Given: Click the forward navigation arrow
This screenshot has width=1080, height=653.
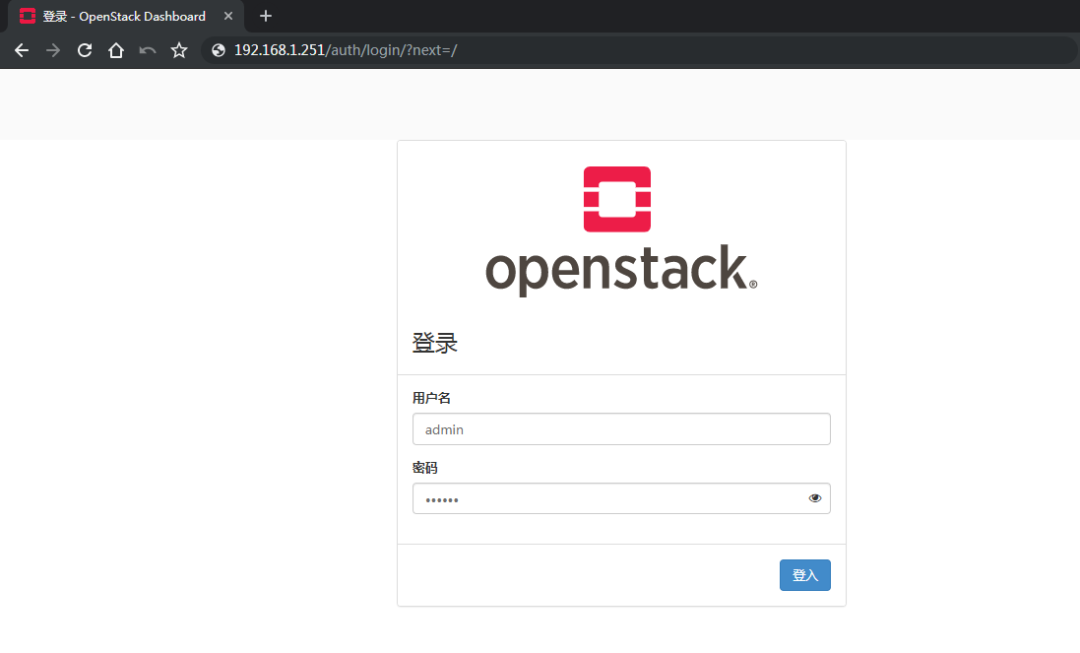Looking at the screenshot, I should tap(52, 49).
